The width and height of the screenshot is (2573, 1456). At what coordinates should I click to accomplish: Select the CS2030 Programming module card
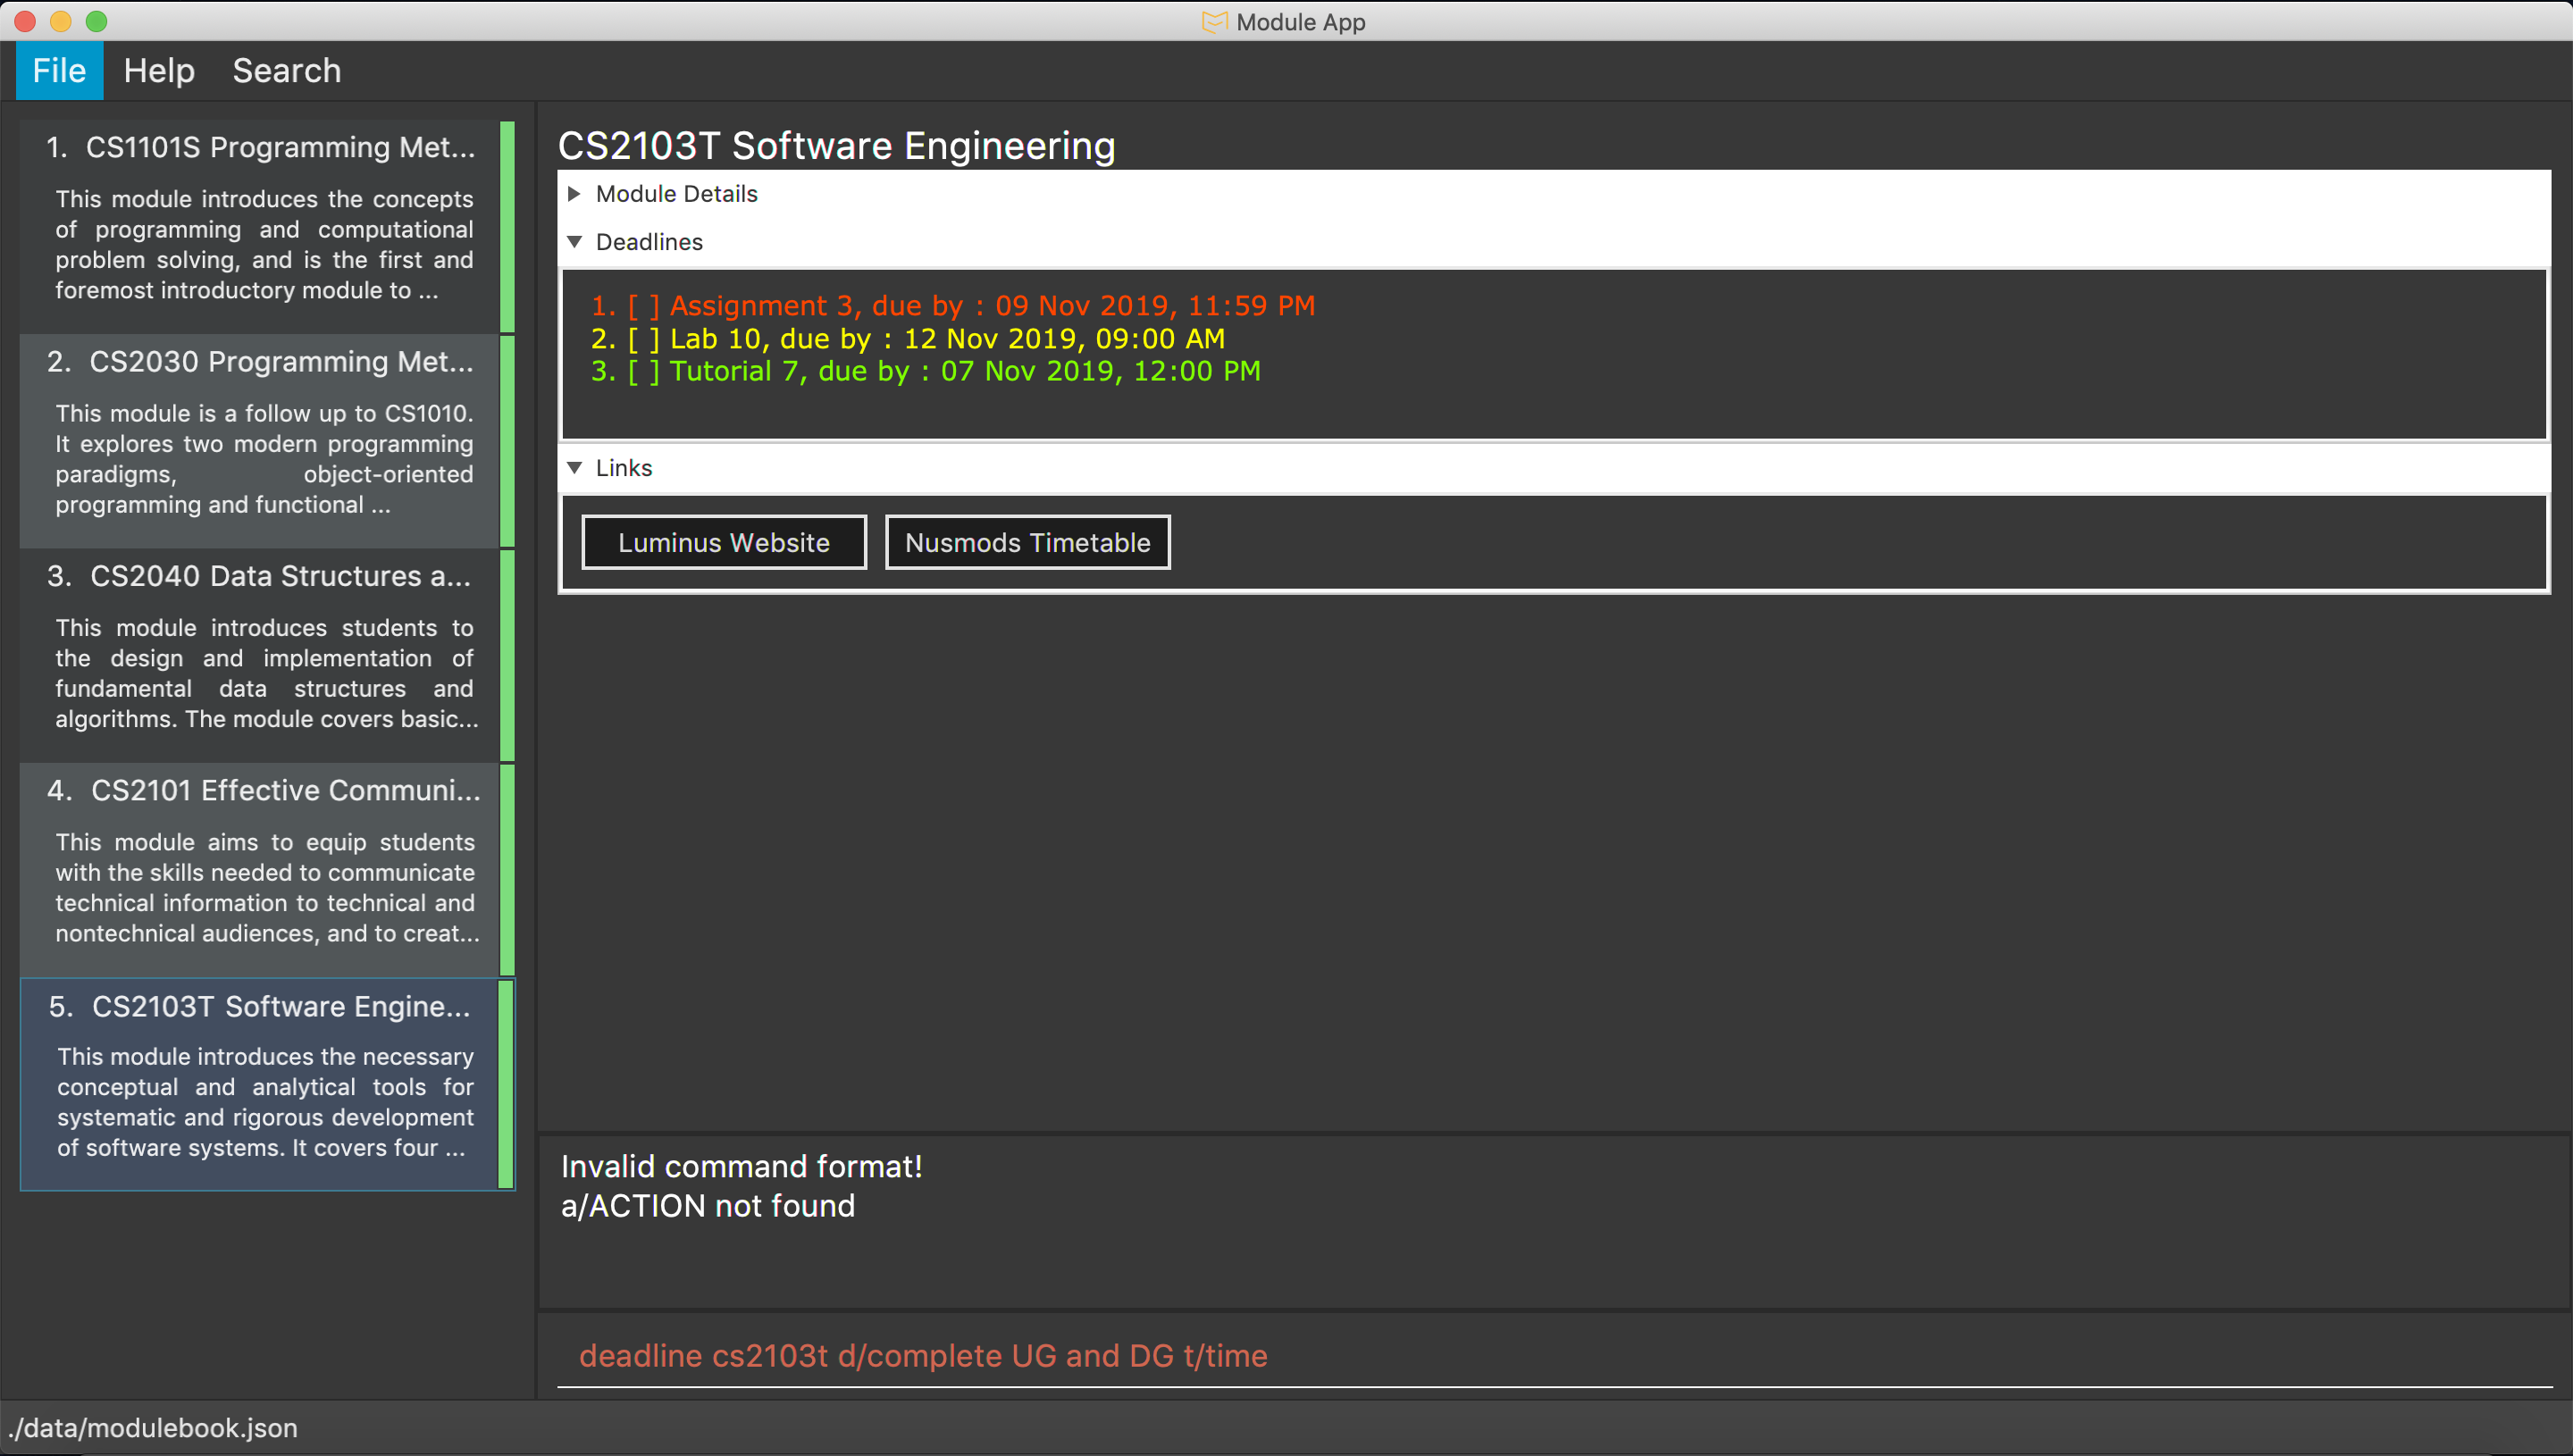coord(260,440)
